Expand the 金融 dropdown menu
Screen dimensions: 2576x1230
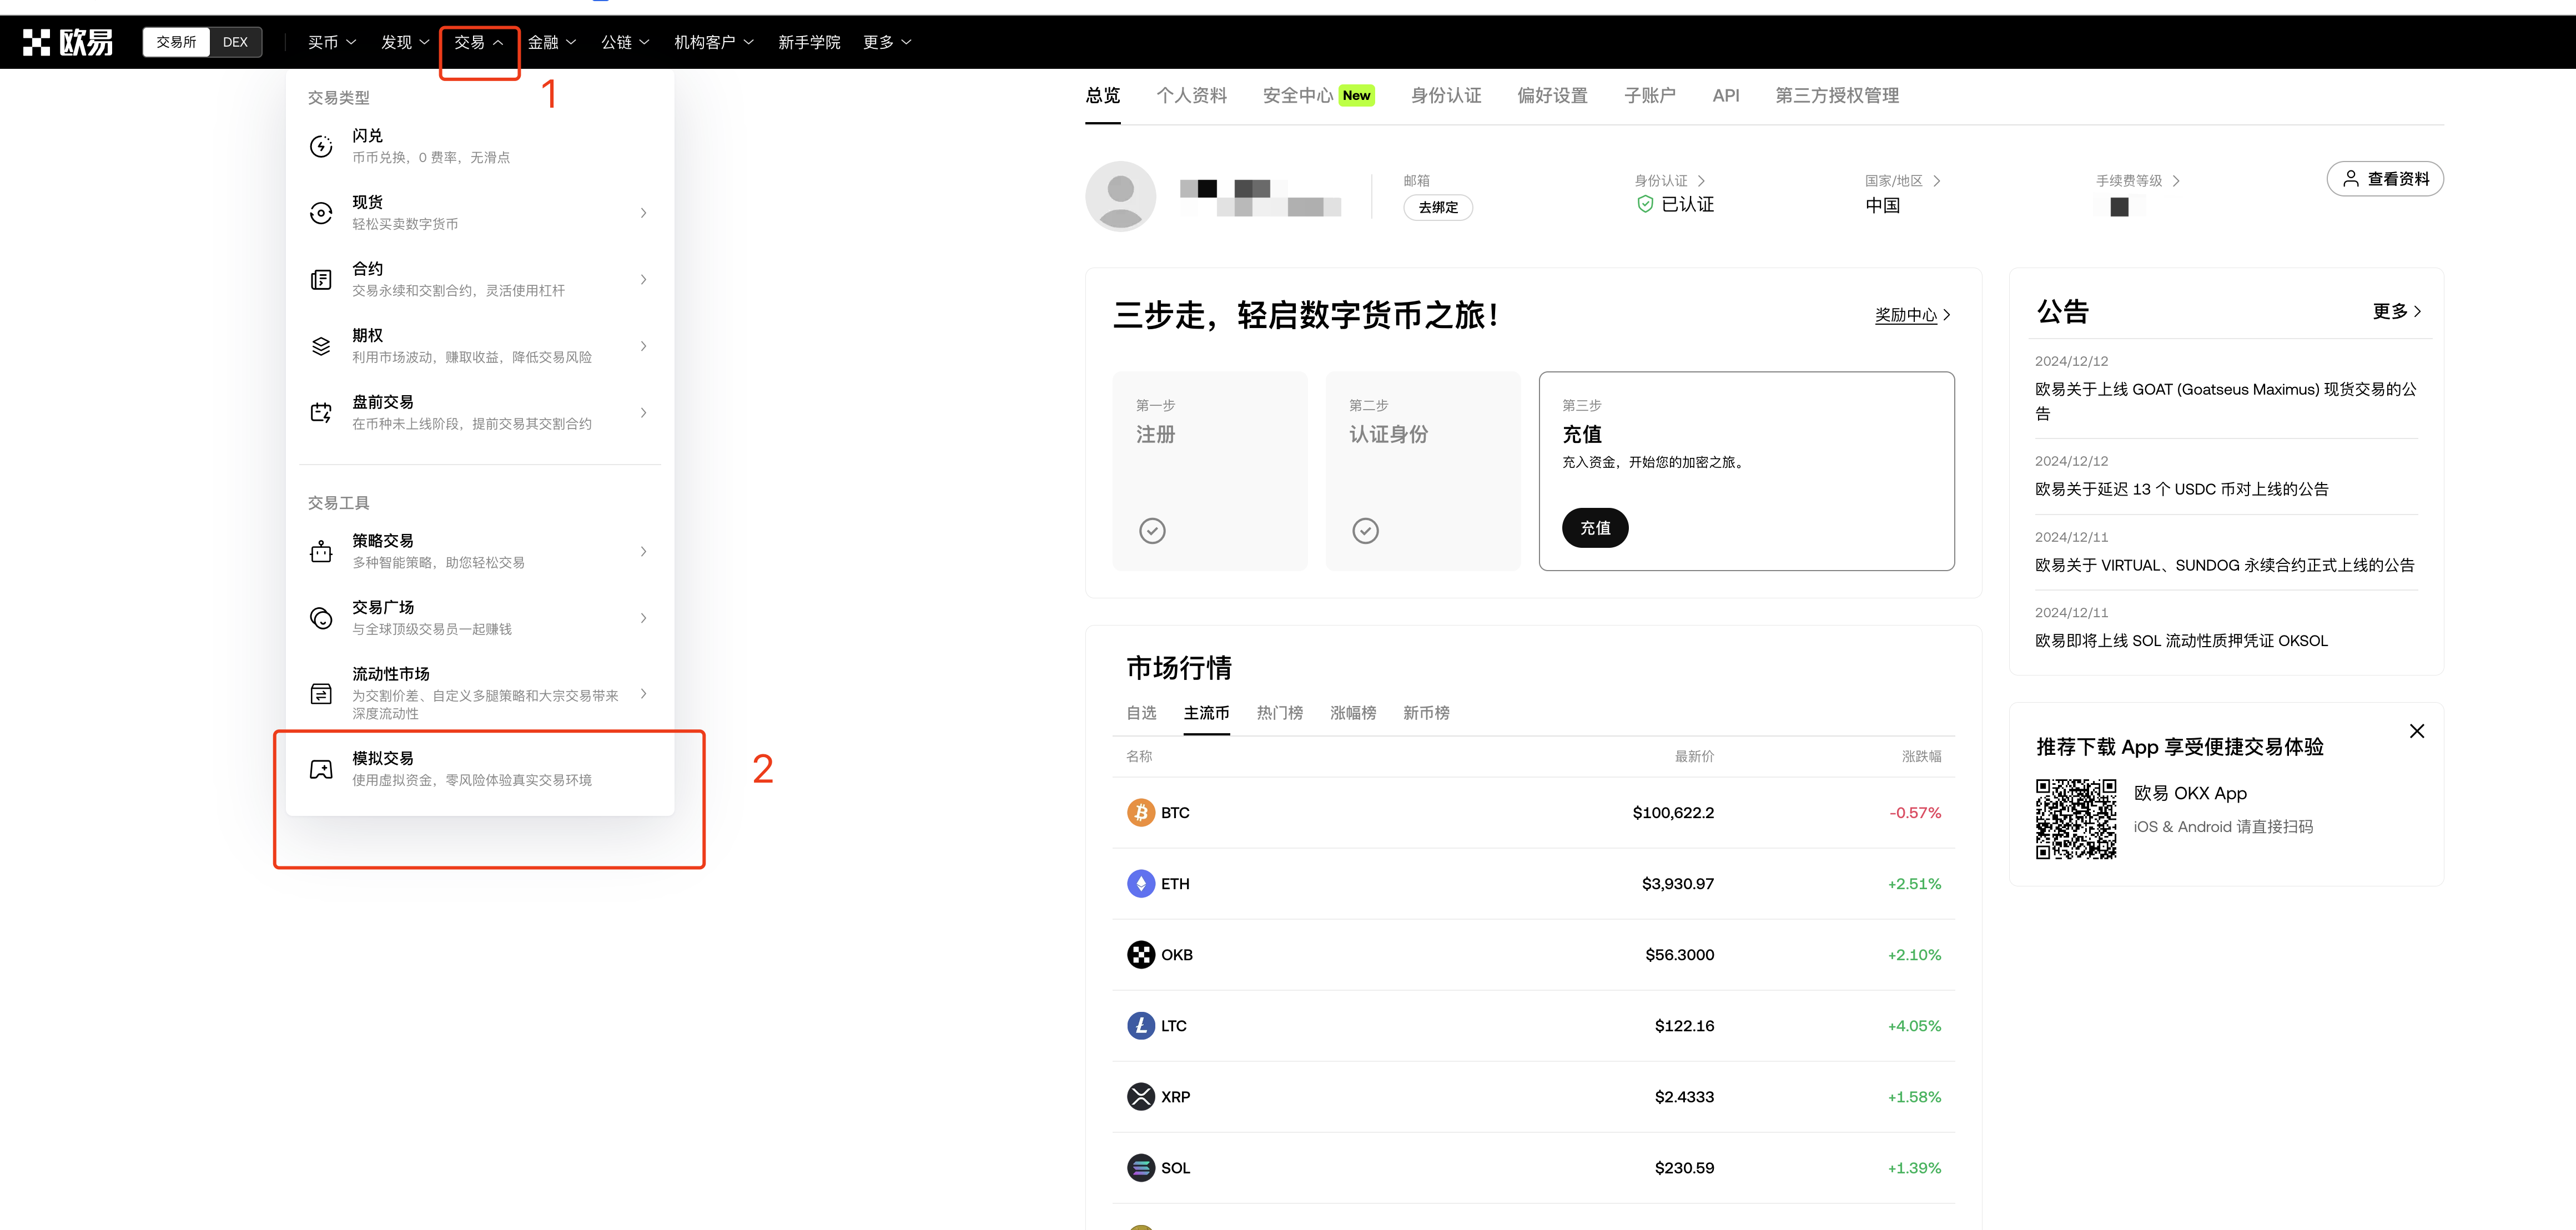click(x=552, y=42)
